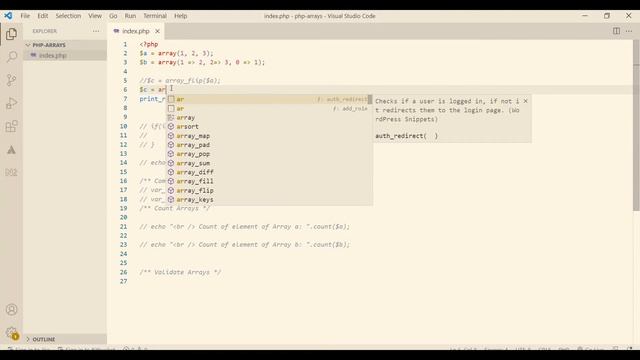Choose the add_role snippet suggestion
The height and width of the screenshot is (360, 640).
point(268,109)
